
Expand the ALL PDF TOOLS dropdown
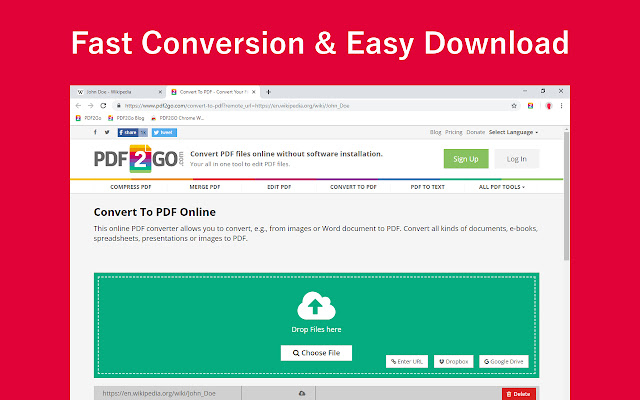(502, 187)
